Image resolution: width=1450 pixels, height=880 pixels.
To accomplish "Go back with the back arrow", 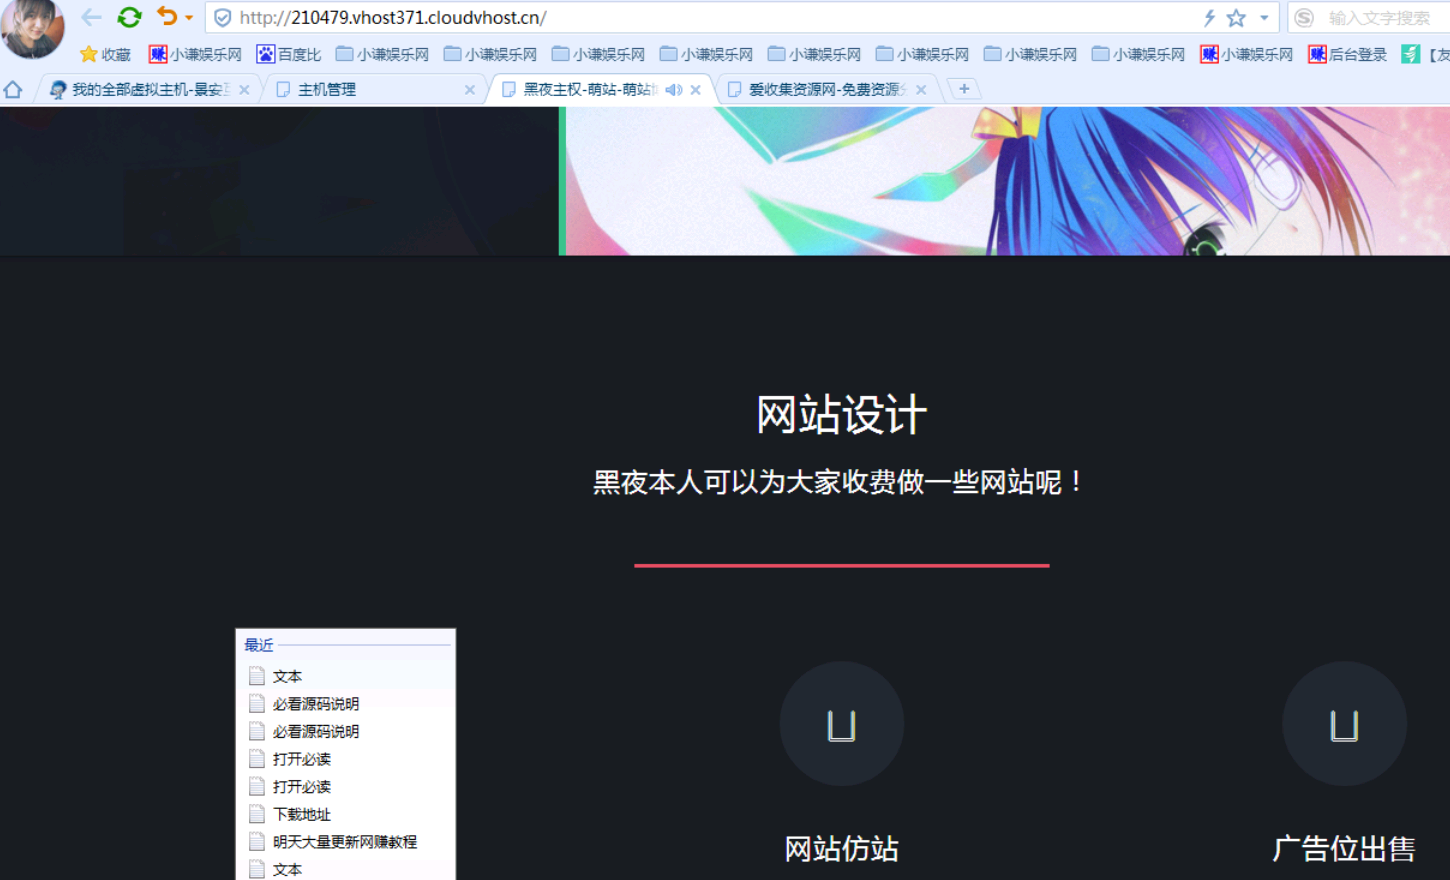I will tap(91, 17).
